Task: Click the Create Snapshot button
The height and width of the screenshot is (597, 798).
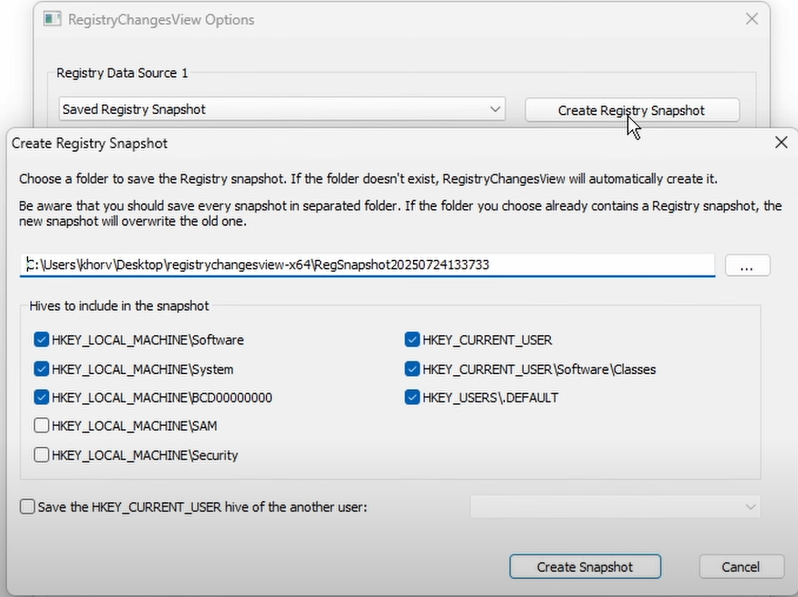Action: click(x=585, y=566)
